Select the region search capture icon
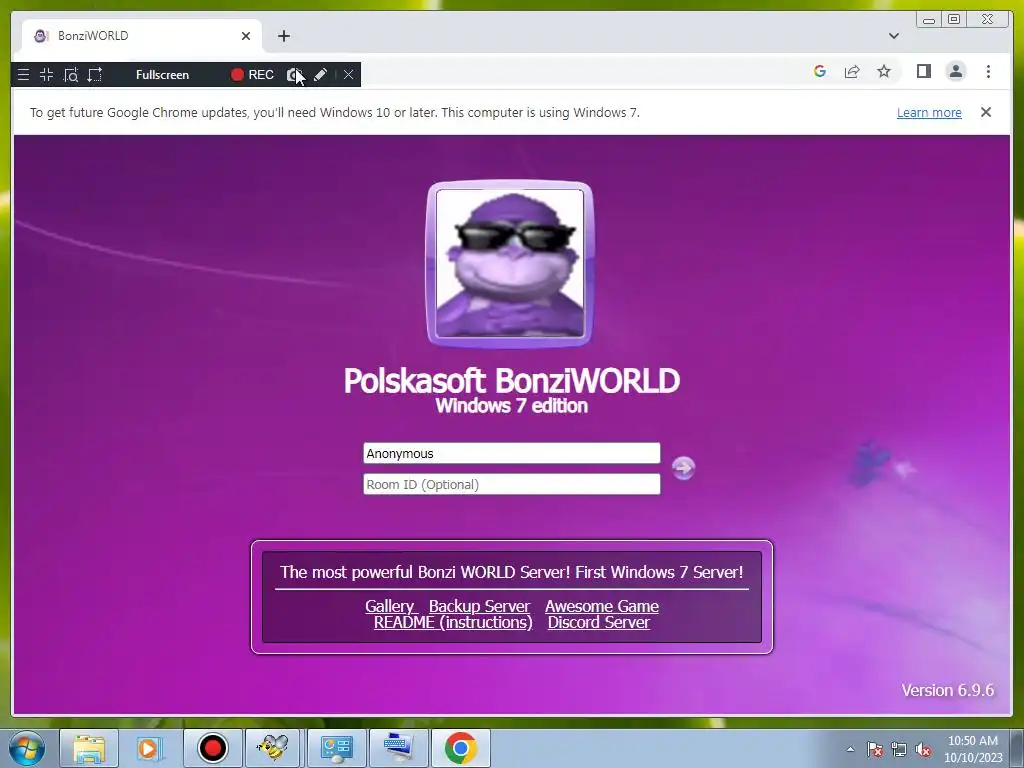This screenshot has height=768, width=1024. coord(71,74)
